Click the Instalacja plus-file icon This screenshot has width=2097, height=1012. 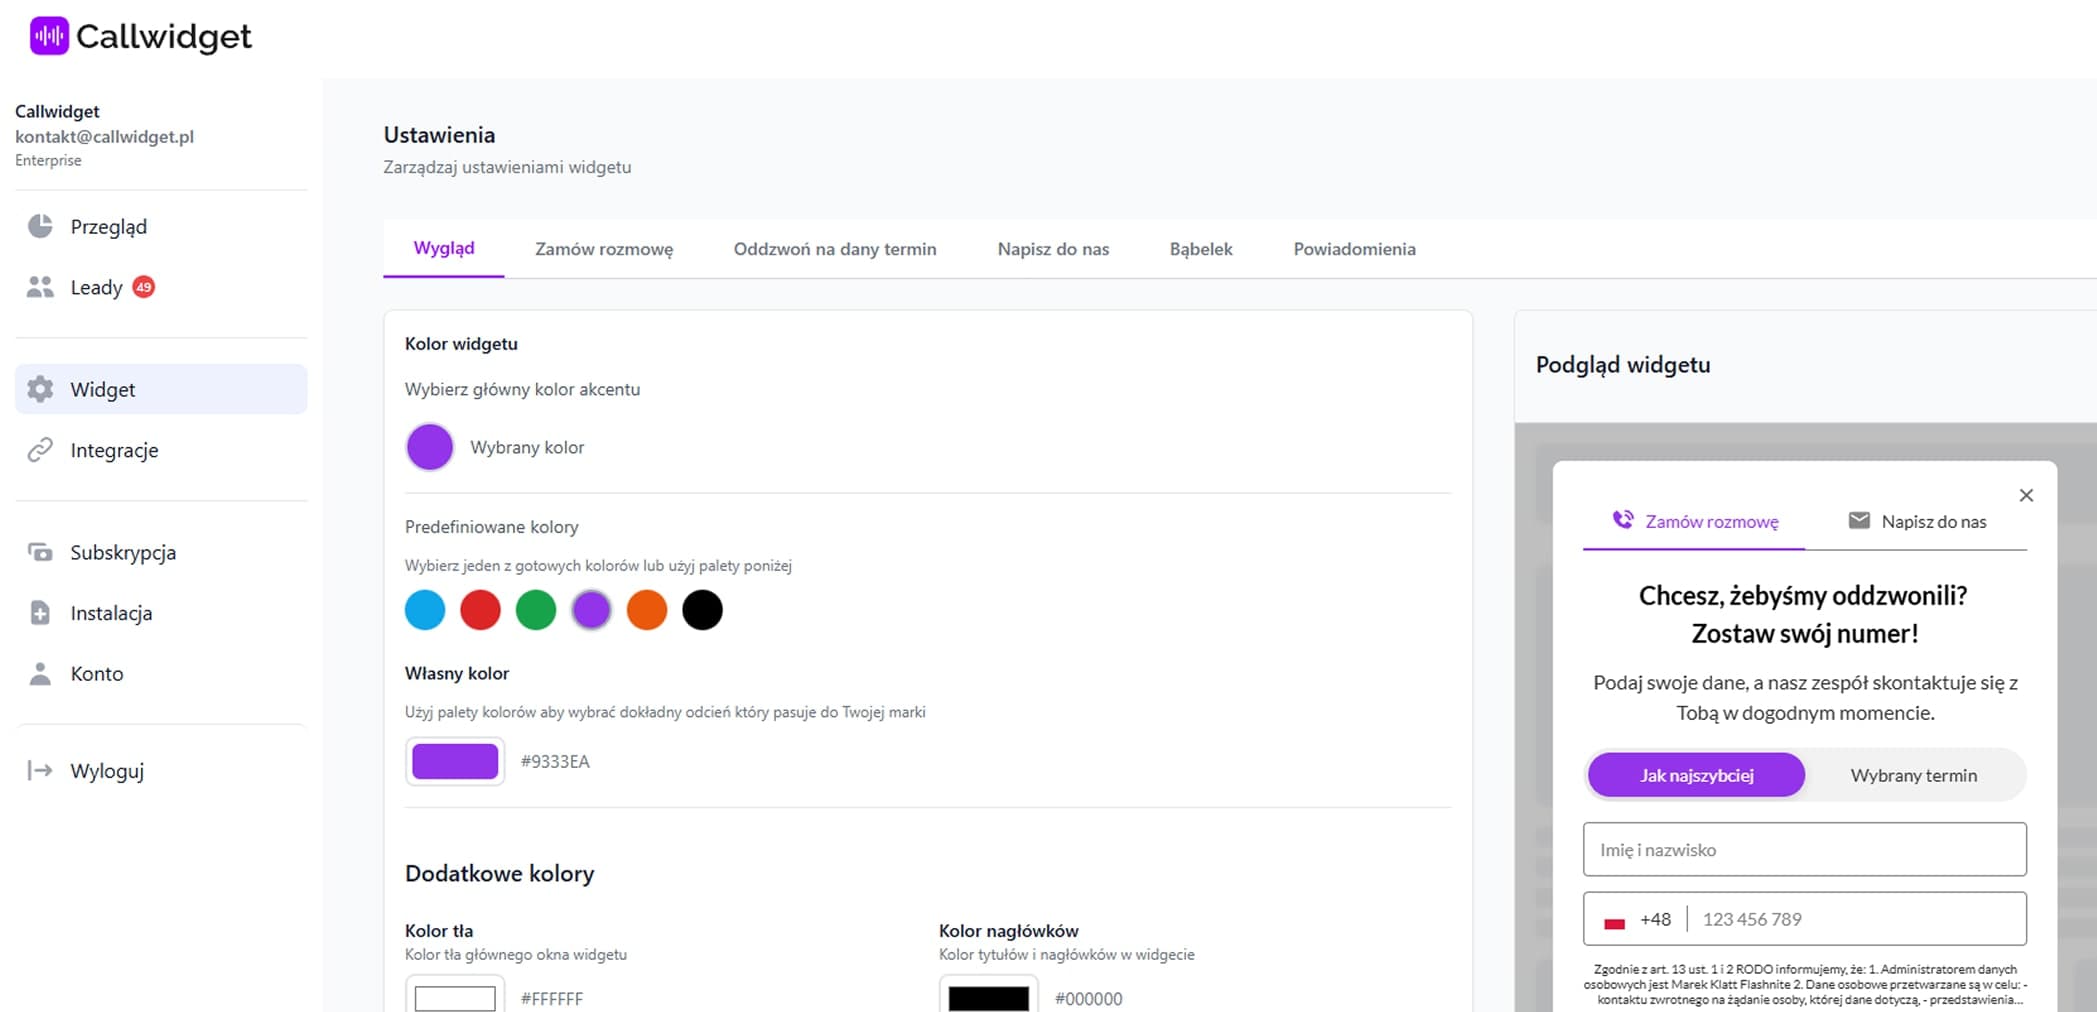coord(40,613)
